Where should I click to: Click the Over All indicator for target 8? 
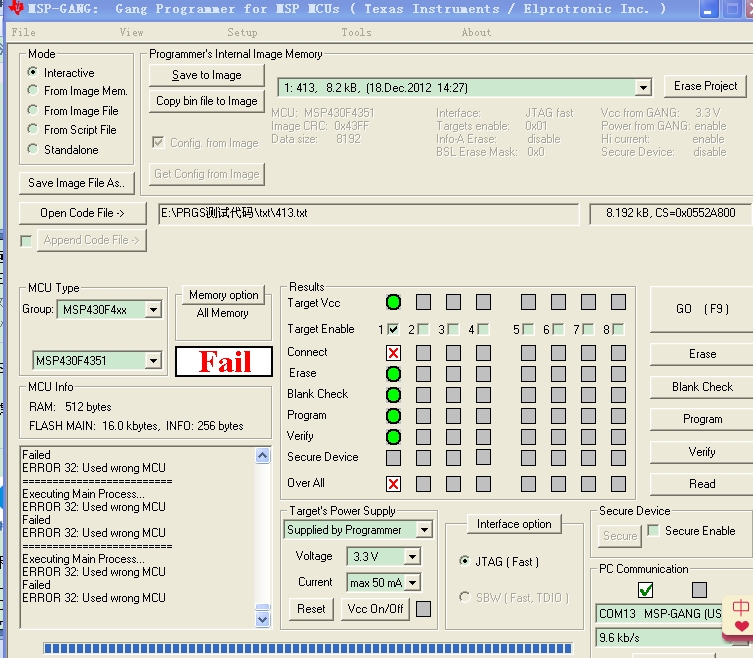(x=618, y=484)
